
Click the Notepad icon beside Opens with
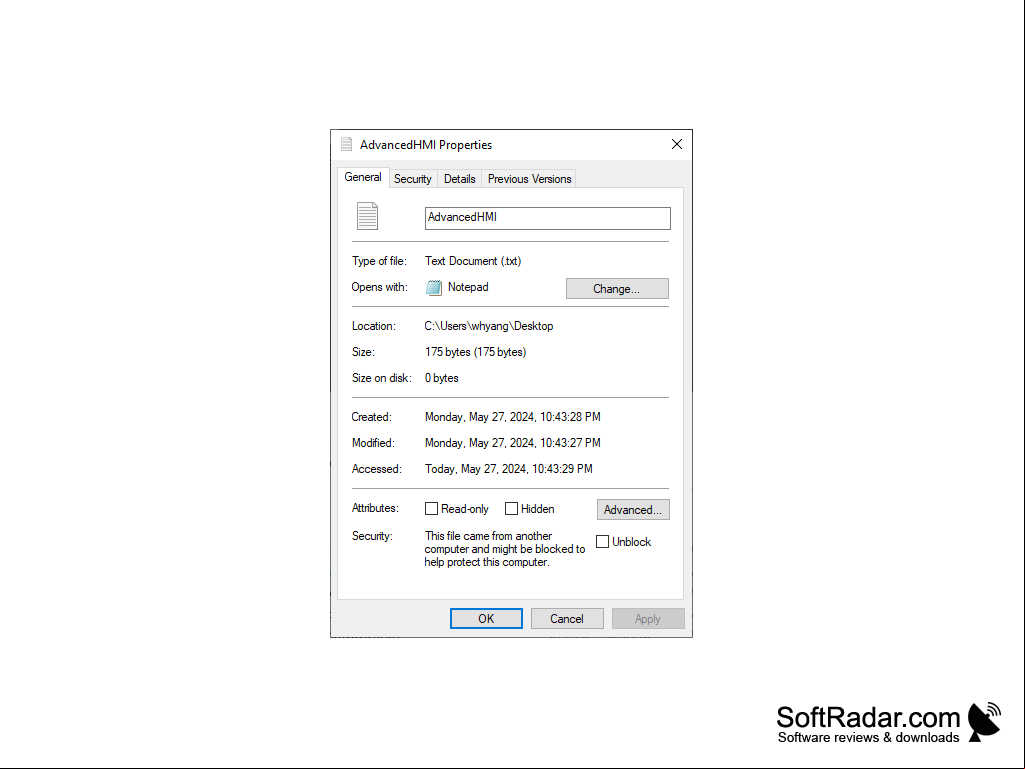434,288
